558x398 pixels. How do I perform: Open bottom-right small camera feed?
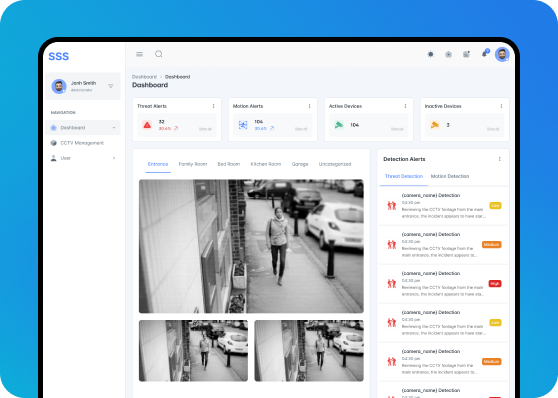pos(309,351)
